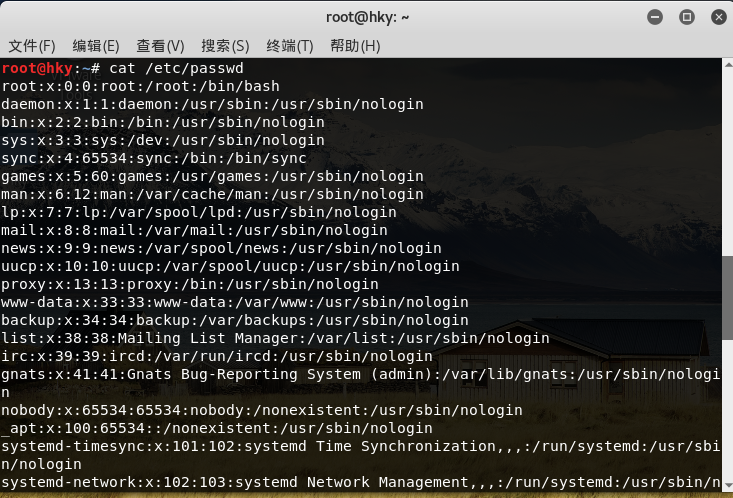Click the backup:x:34:34 line
This screenshot has height=498, width=733.
click(x=235, y=320)
